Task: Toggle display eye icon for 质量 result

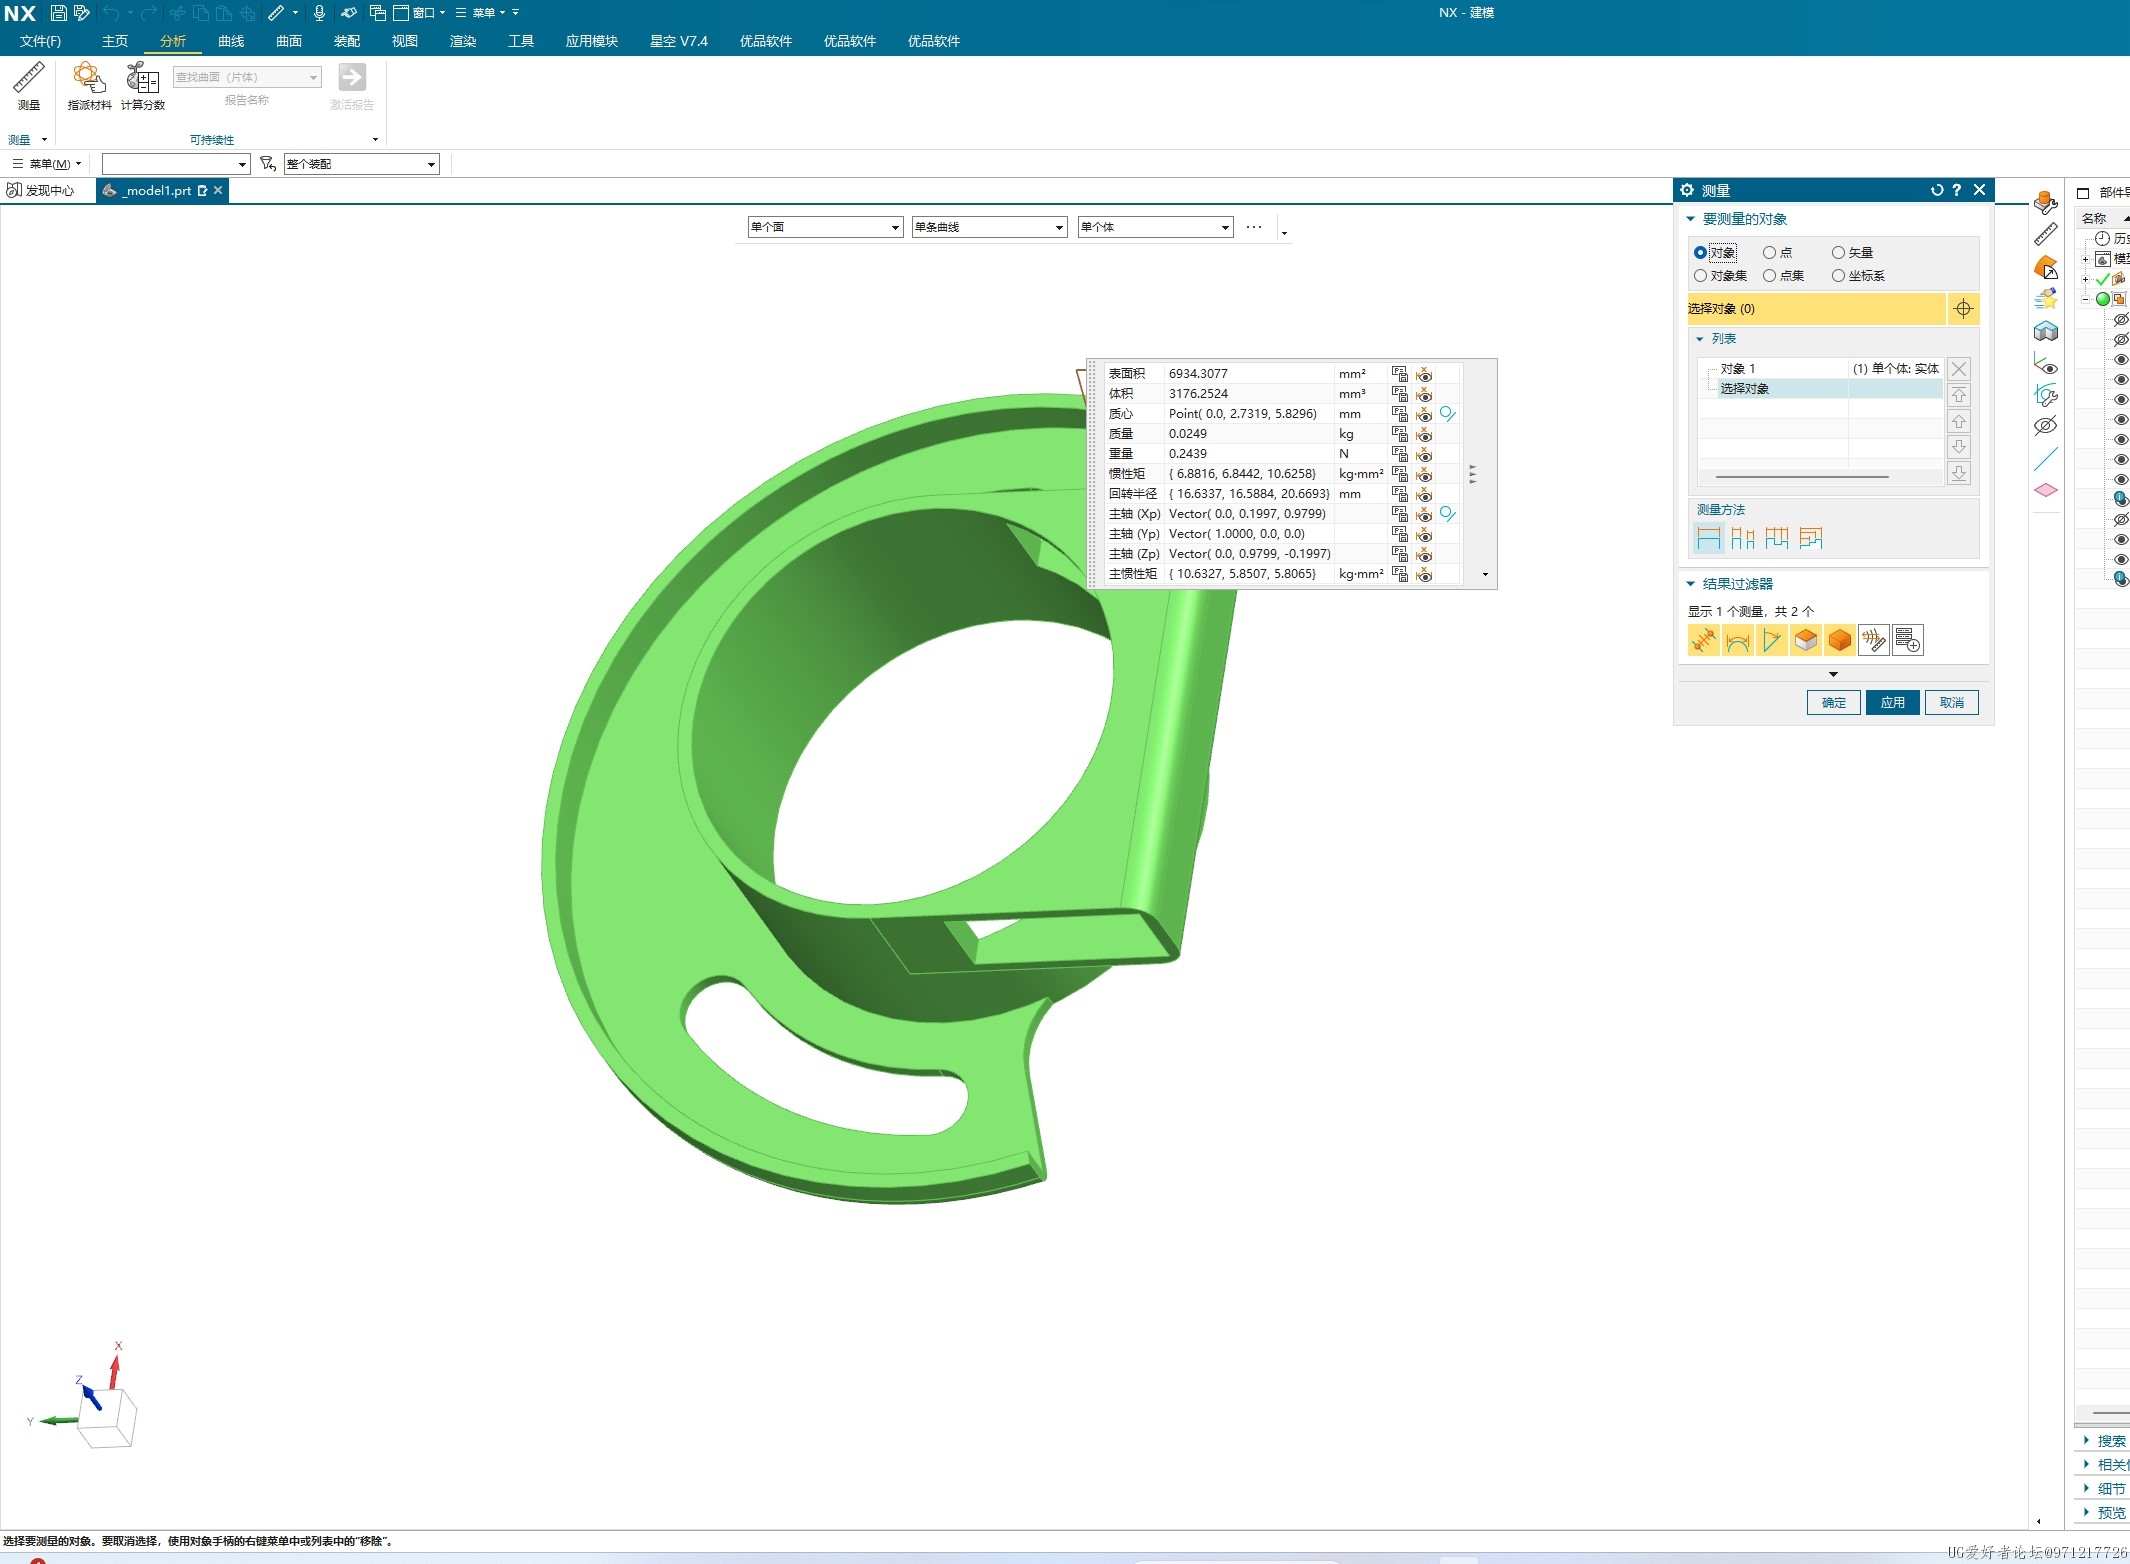Action: click(1424, 434)
